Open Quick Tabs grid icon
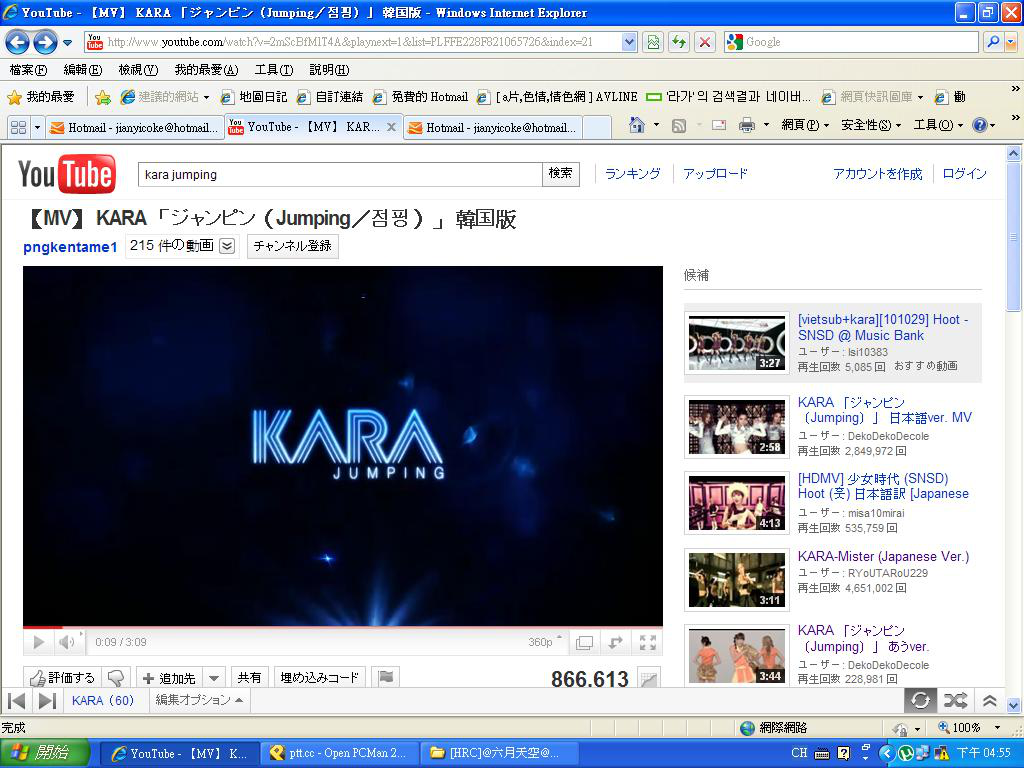This screenshot has width=1024, height=768. (19, 127)
